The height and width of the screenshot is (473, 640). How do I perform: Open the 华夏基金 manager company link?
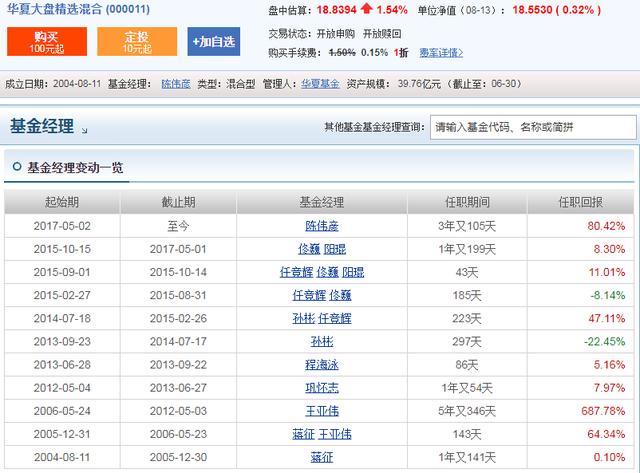coord(320,84)
